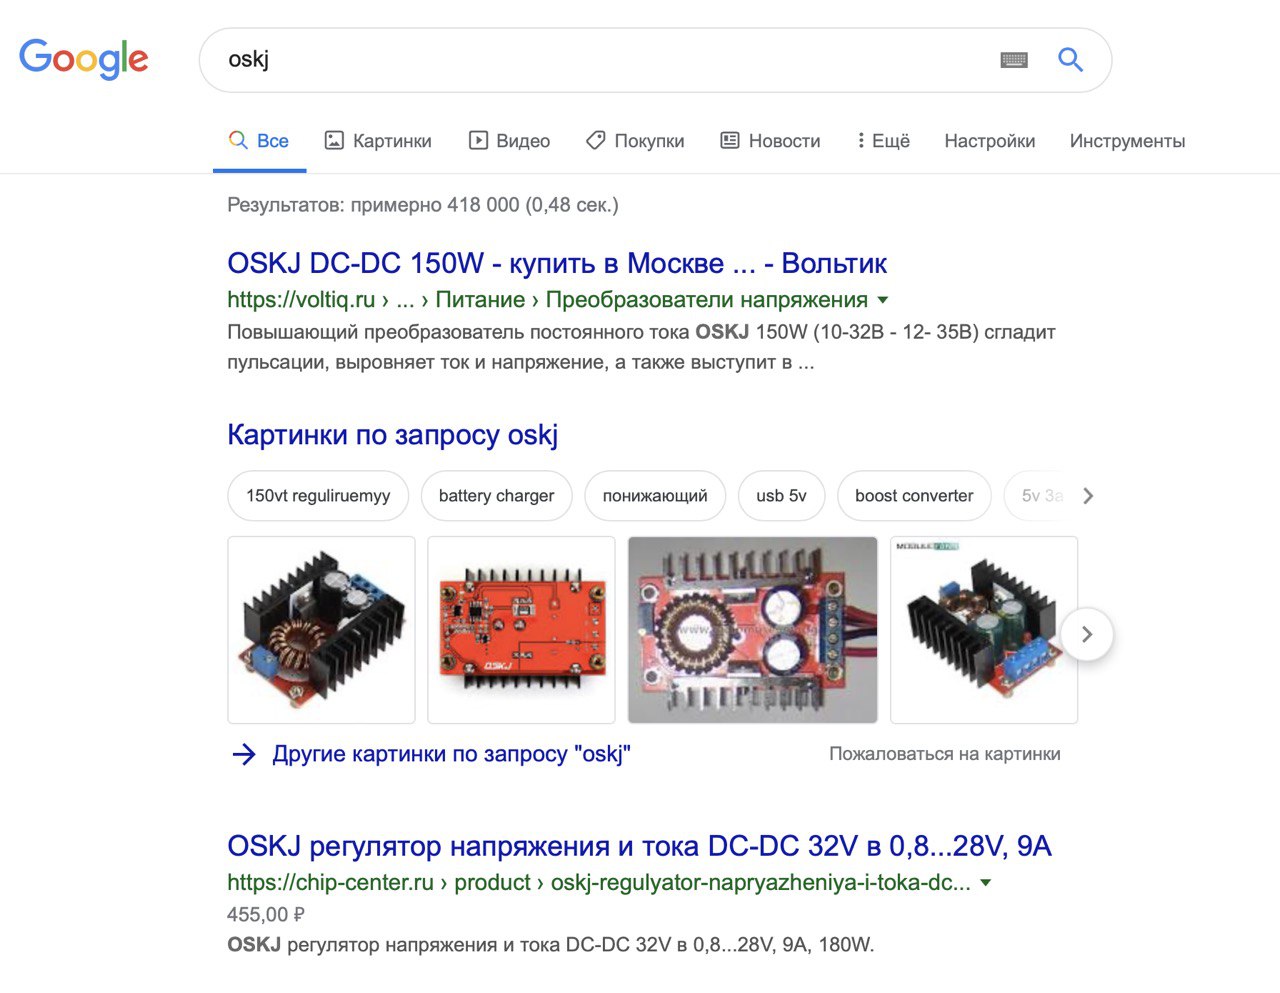Image resolution: width=1280 pixels, height=993 pixels.
Task: Click the chip-center.ru green URL
Action: tap(599, 883)
